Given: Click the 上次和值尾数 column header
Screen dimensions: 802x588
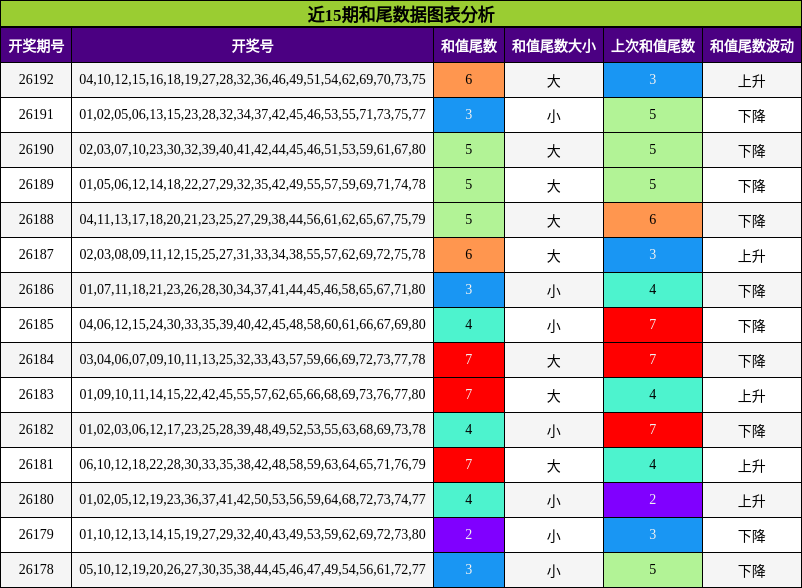Looking at the screenshot, I should [653, 46].
